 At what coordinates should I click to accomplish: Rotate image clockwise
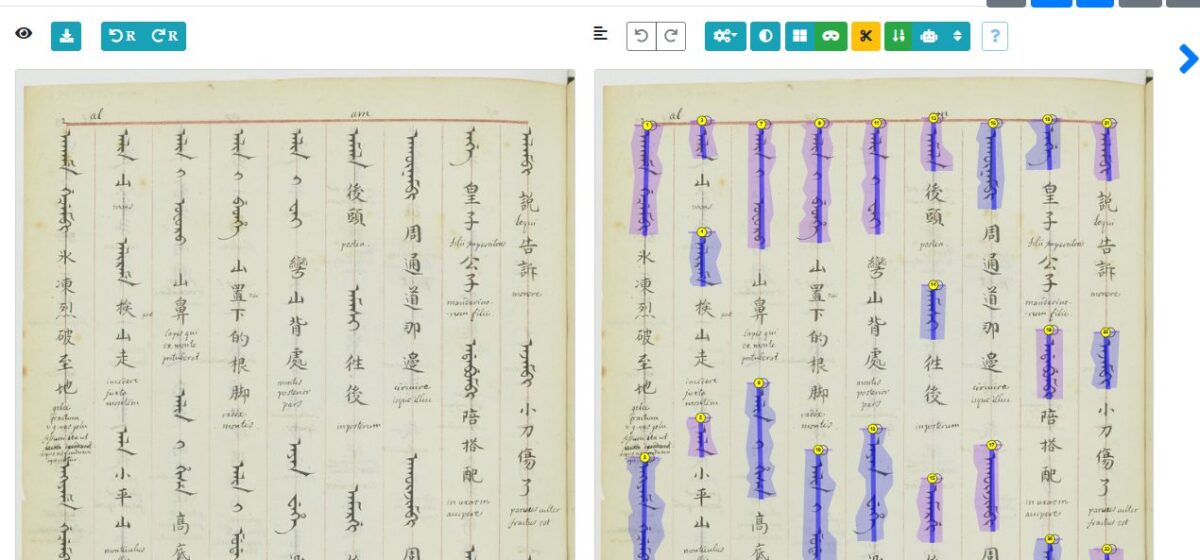tap(165, 36)
